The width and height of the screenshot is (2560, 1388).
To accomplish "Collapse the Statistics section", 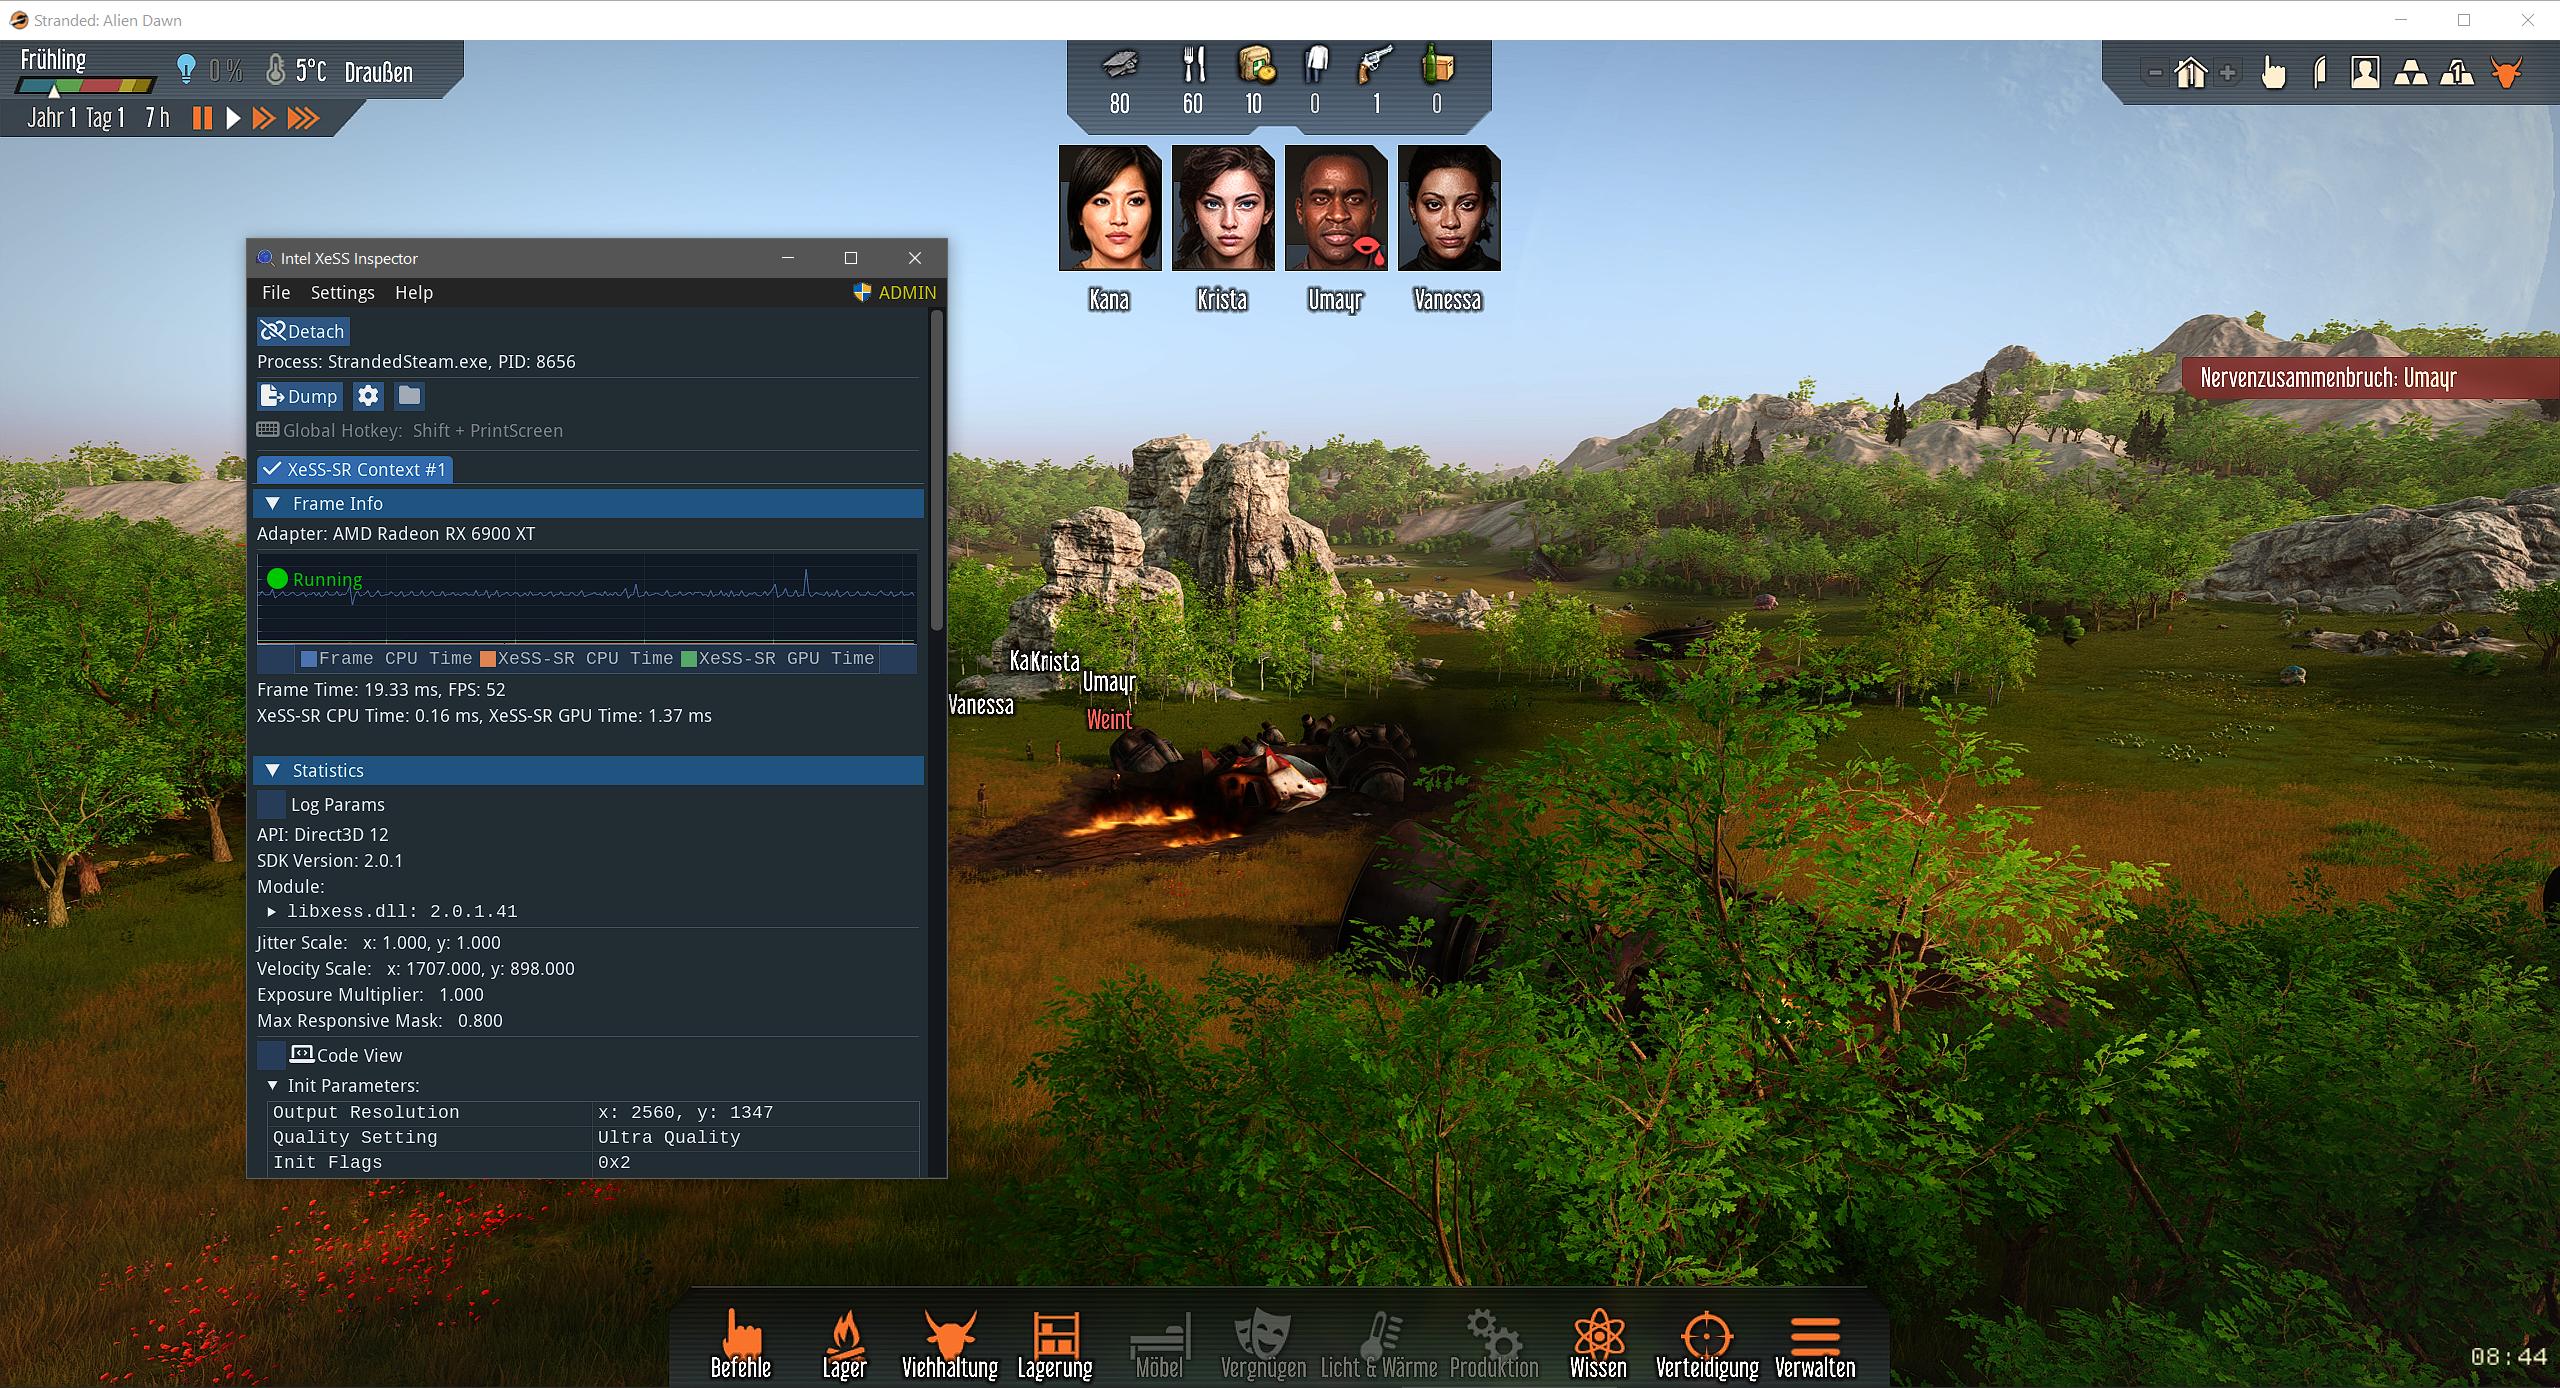I will click(x=273, y=770).
